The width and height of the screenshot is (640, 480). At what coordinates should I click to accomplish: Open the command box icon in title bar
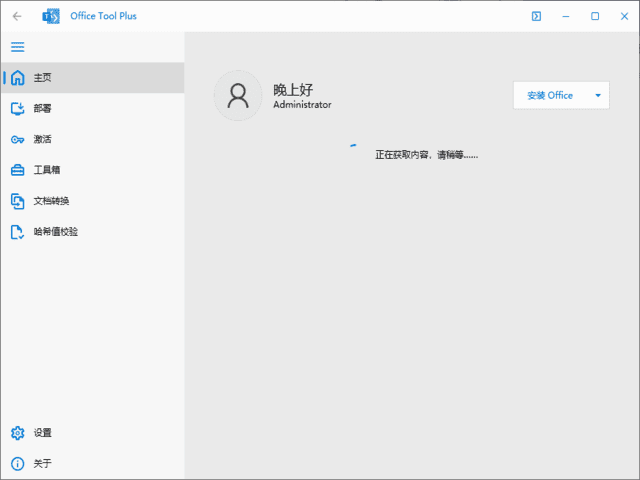pos(536,16)
